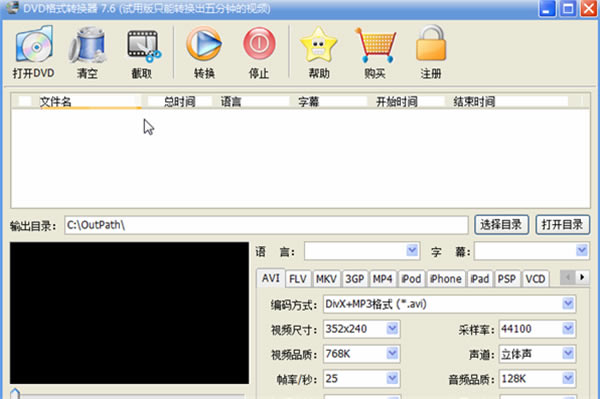Switch to the MKV format tab
600x399 pixels.
[326, 279]
